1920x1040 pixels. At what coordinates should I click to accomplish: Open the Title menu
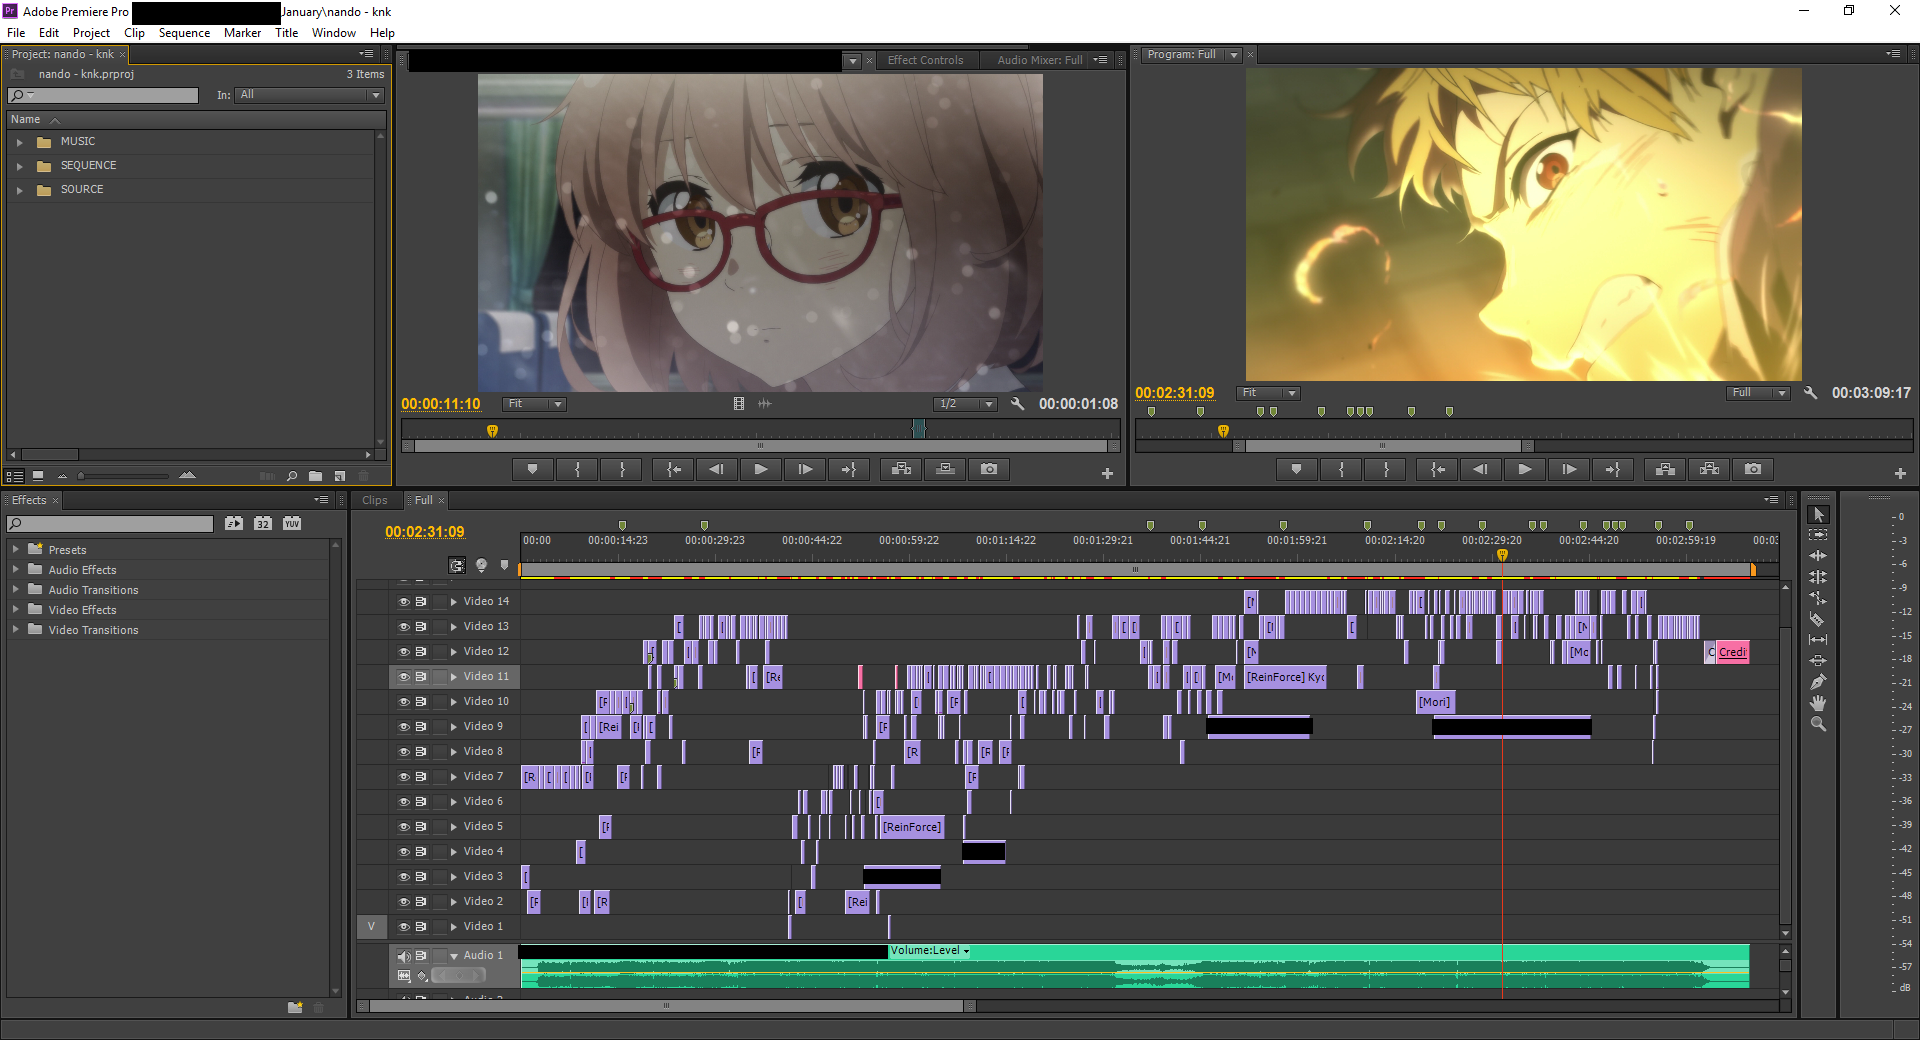286,33
